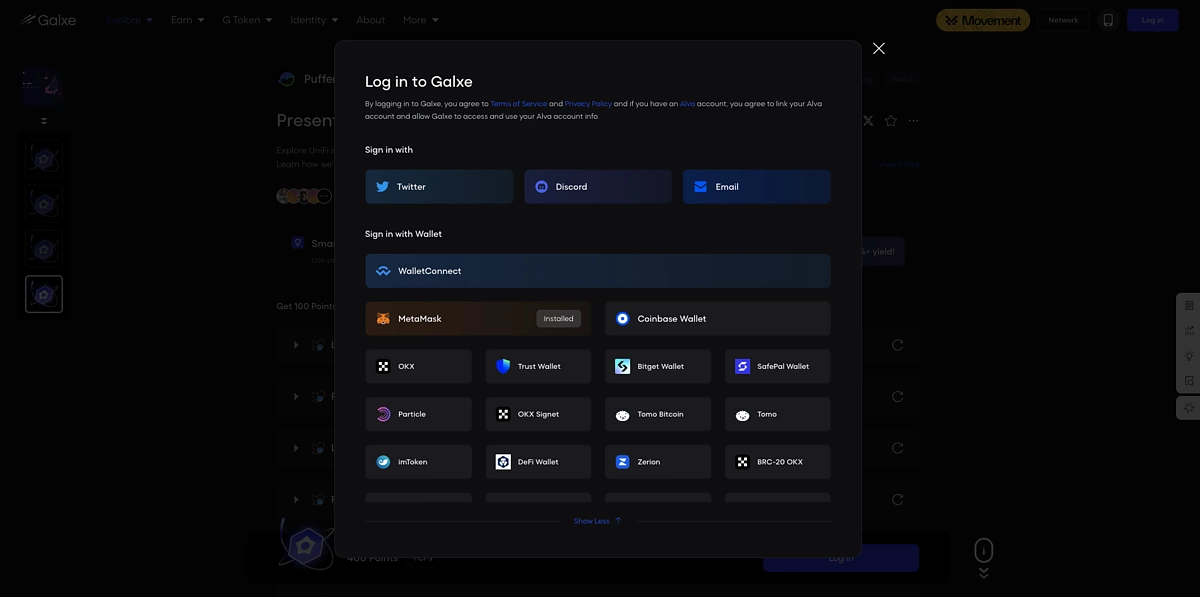Click the BRC-20 OKX icon
Viewport: 1200px width, 597px height.
coord(742,462)
